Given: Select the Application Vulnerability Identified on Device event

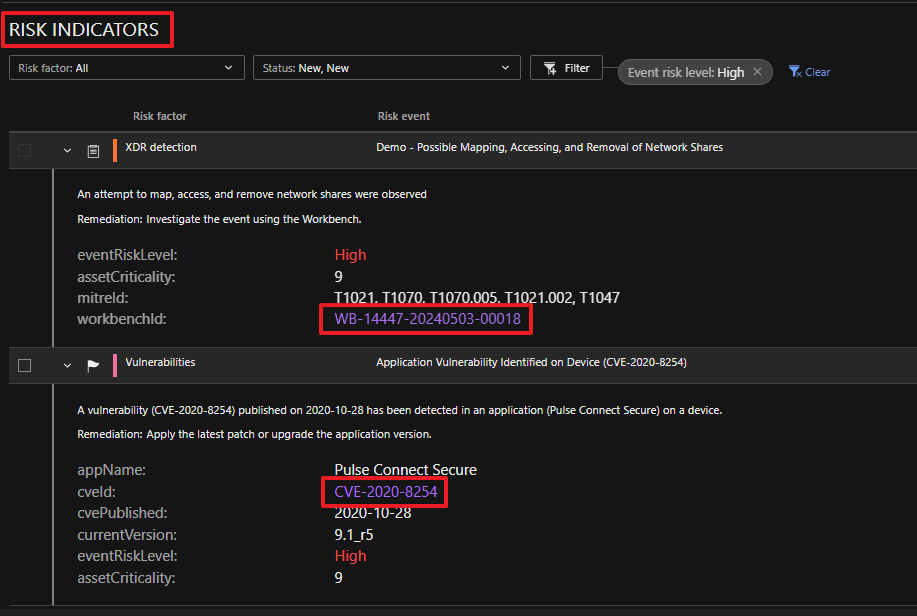Looking at the screenshot, I should point(530,362).
